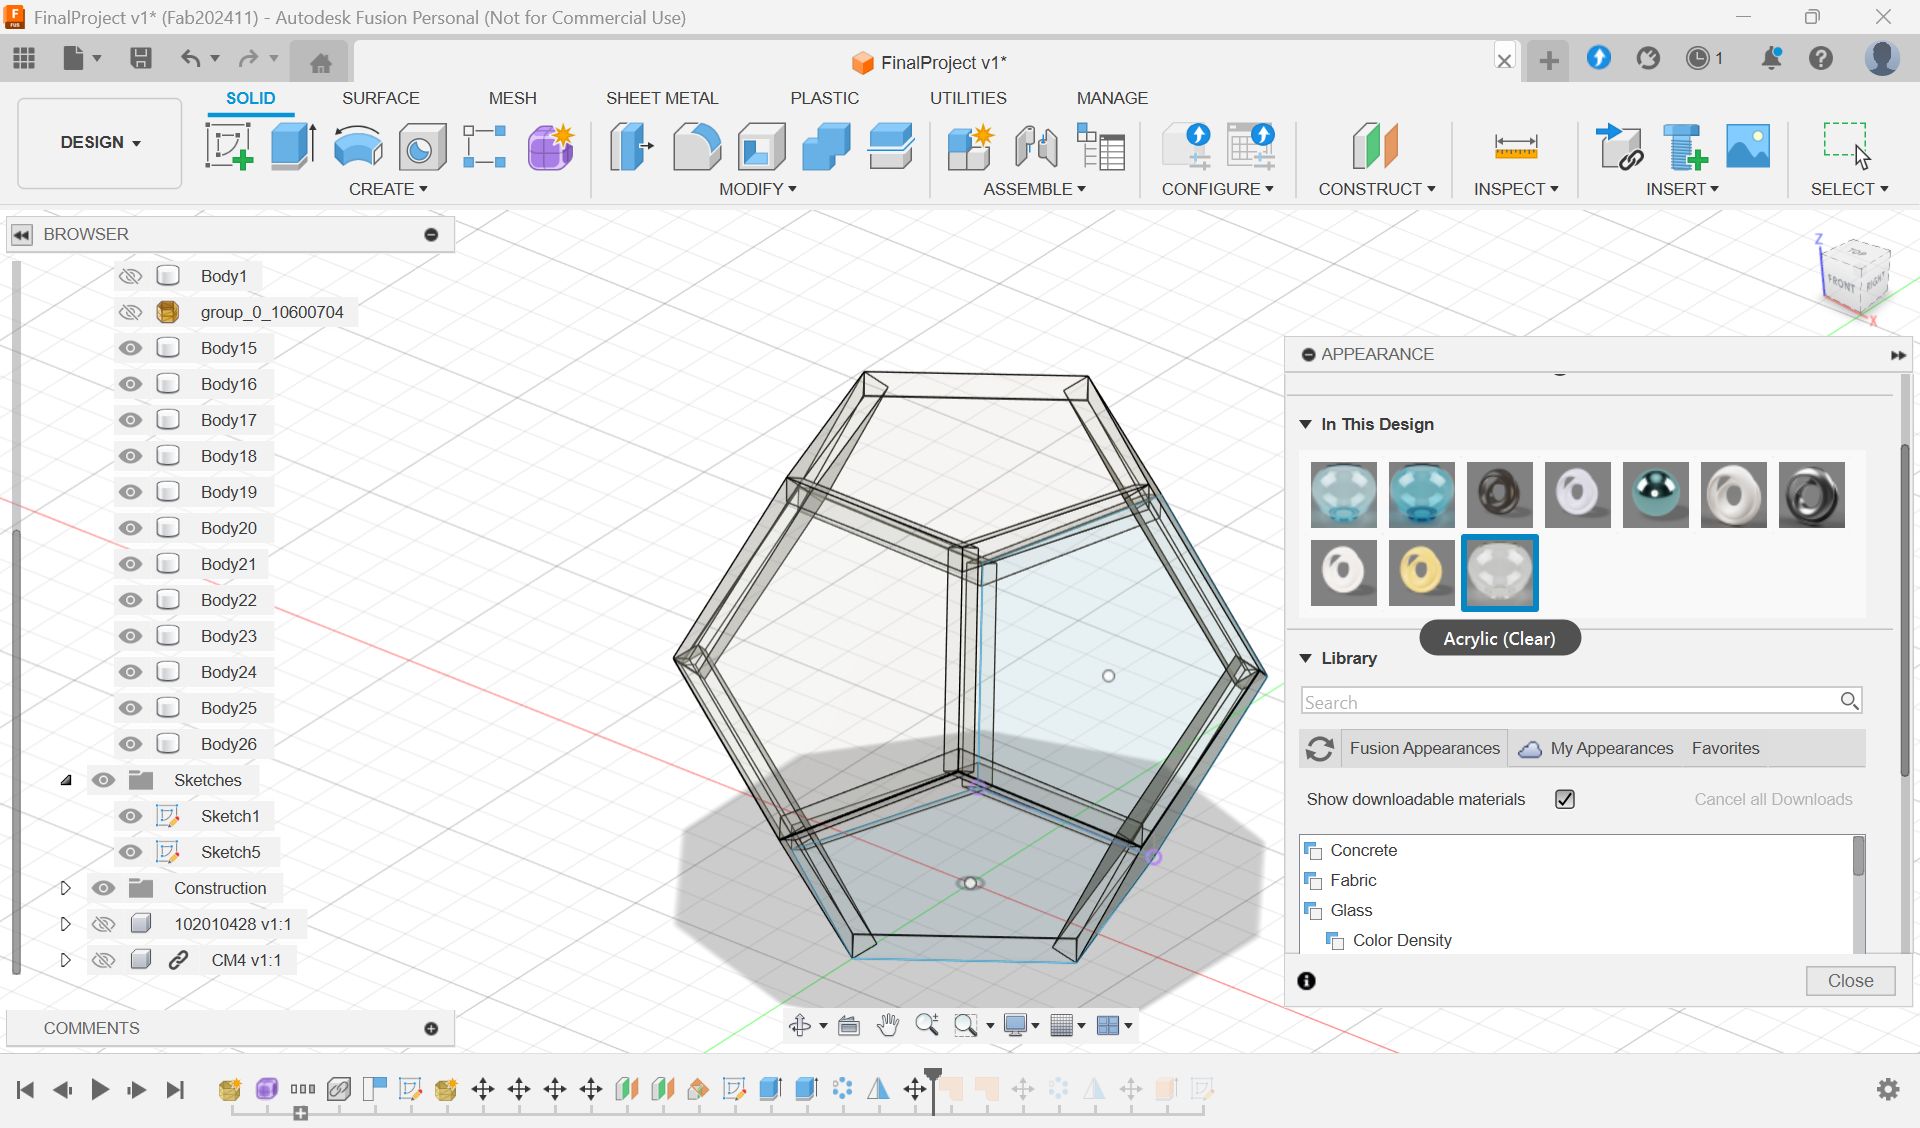
Task: Select the Joint tool icon
Action: tap(1036, 147)
